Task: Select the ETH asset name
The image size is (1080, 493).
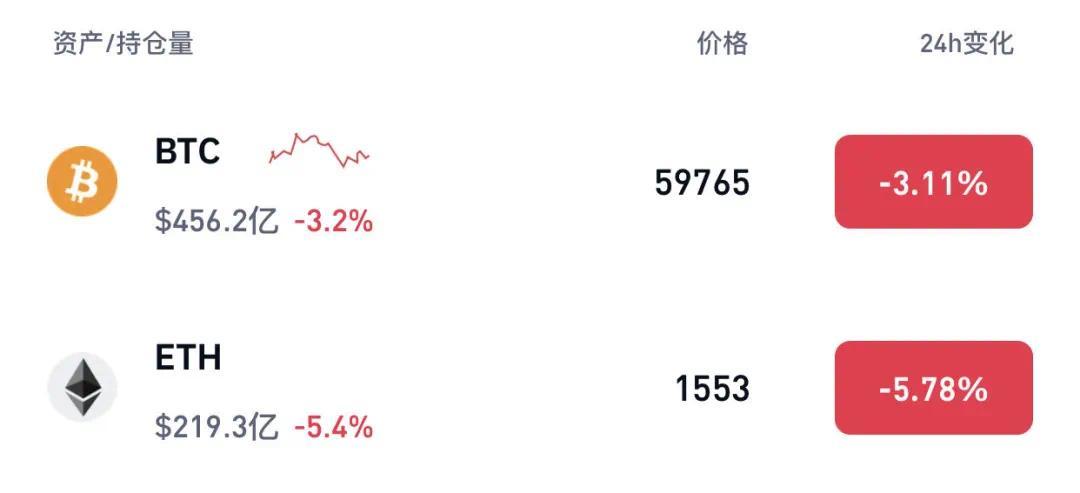Action: coord(188,357)
